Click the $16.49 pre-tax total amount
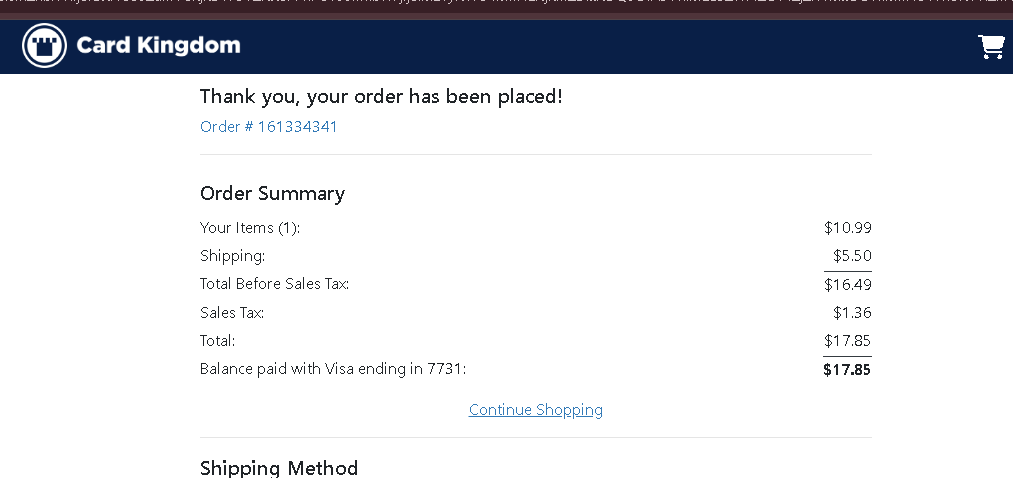This screenshot has height=478, width=1013. coord(847,285)
